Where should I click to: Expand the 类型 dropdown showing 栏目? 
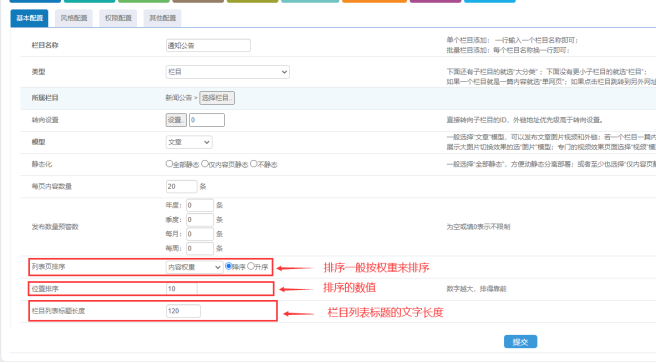[228, 72]
